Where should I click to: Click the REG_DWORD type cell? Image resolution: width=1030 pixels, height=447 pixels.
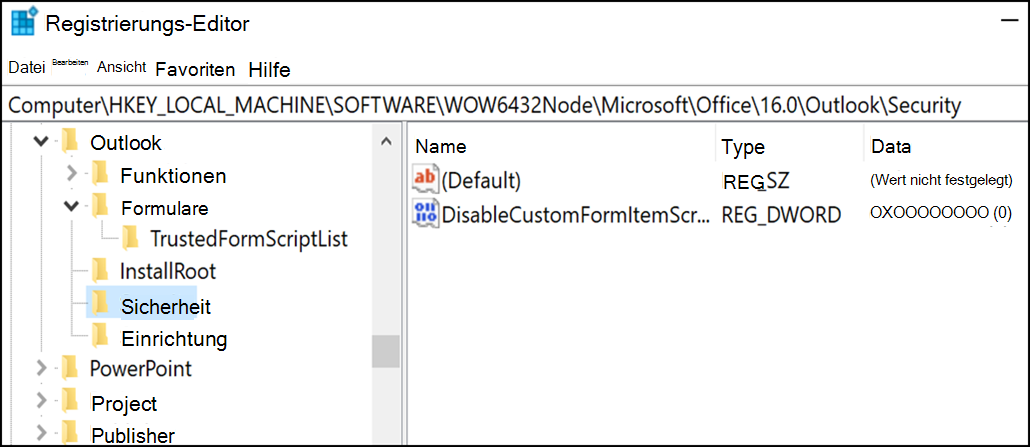click(781, 214)
